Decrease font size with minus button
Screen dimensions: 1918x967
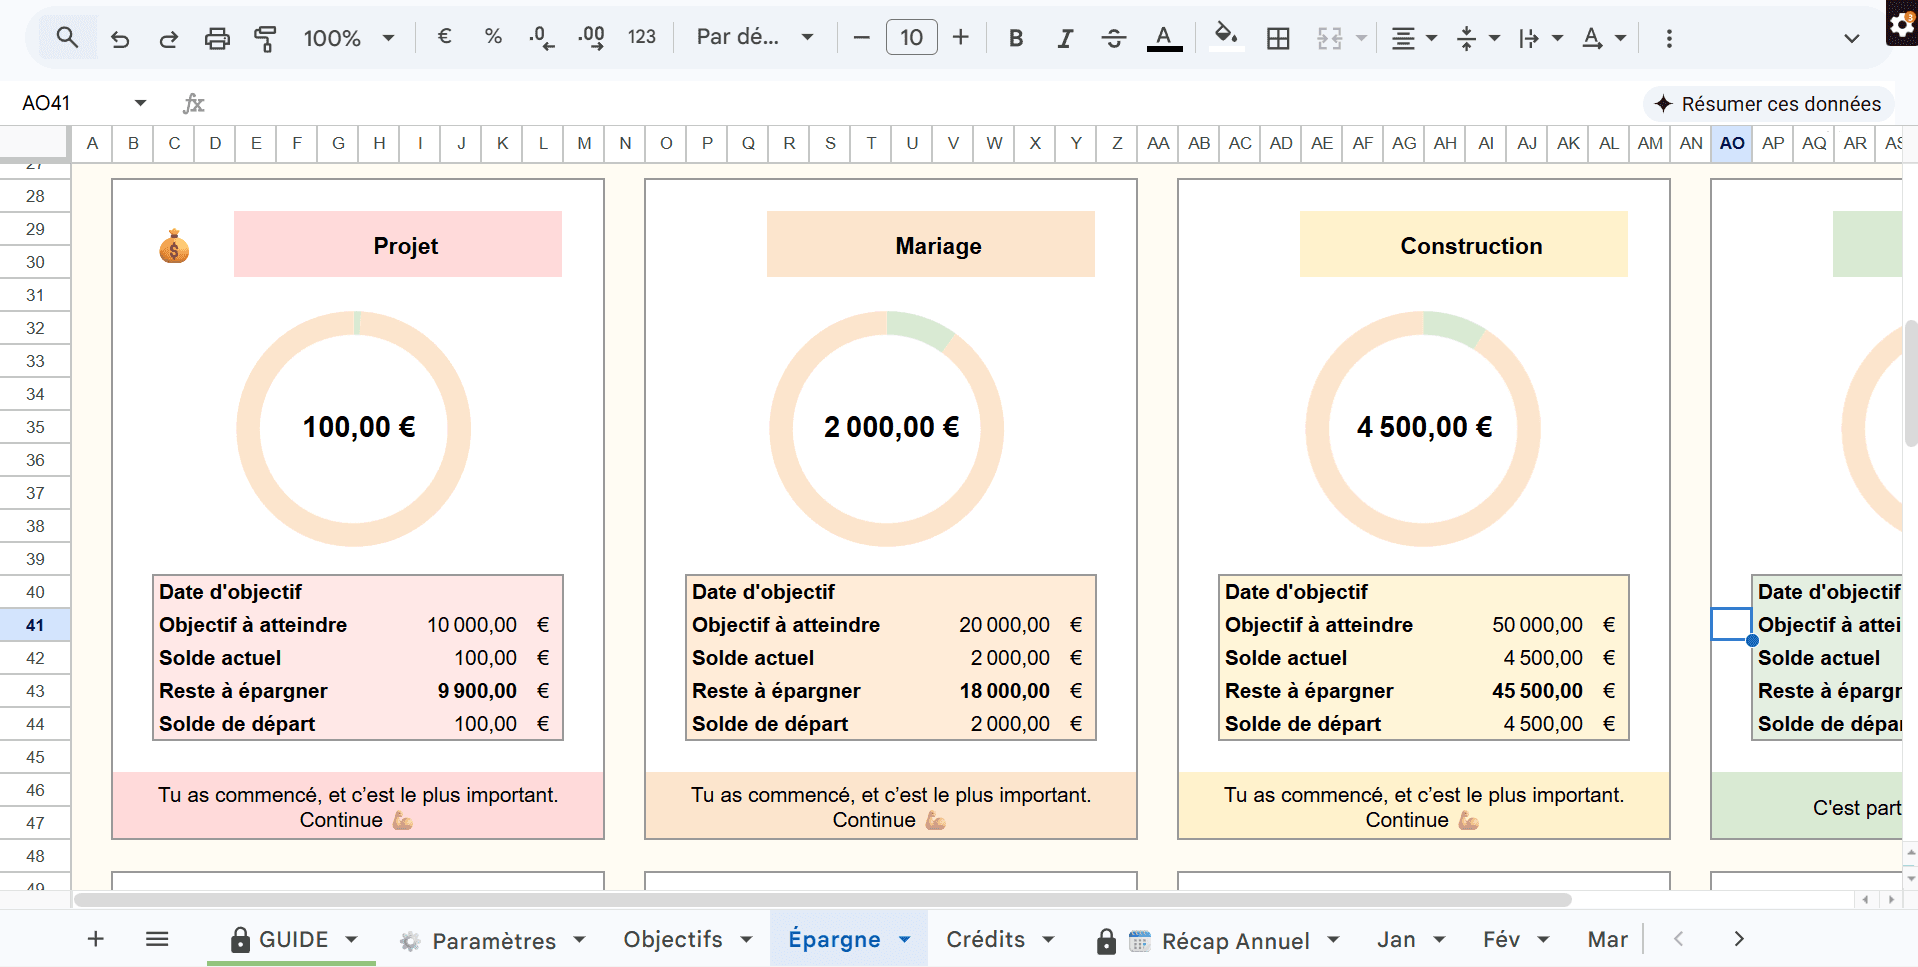[861, 37]
